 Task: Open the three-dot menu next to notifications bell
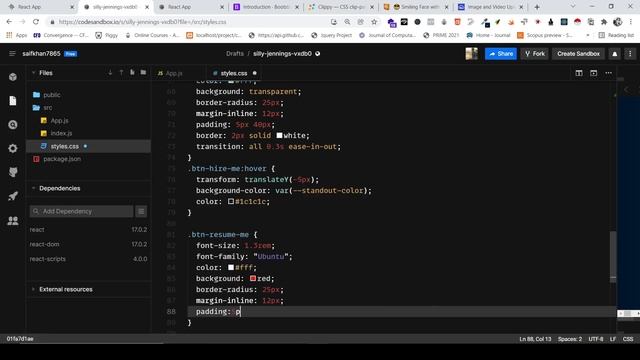tap(630, 54)
